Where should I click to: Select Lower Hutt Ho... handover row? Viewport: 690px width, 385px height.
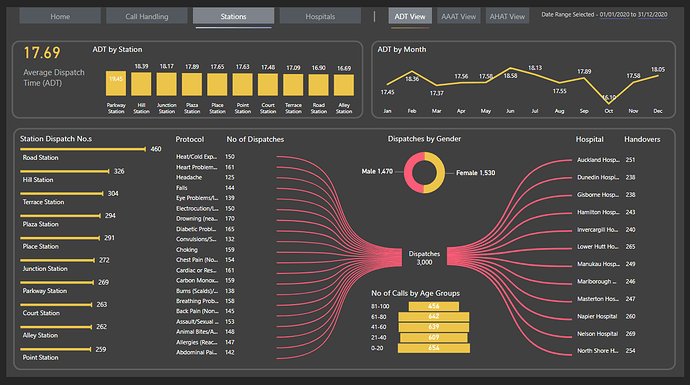pyautogui.click(x=606, y=247)
